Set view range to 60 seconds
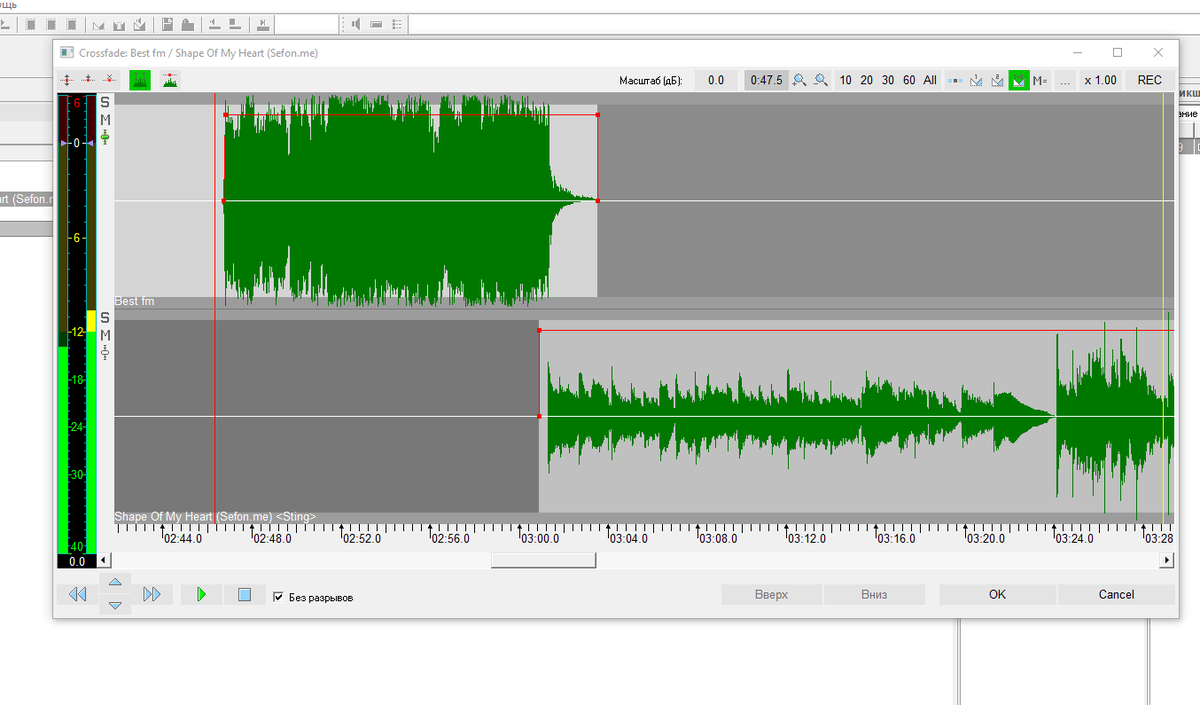 (909, 80)
